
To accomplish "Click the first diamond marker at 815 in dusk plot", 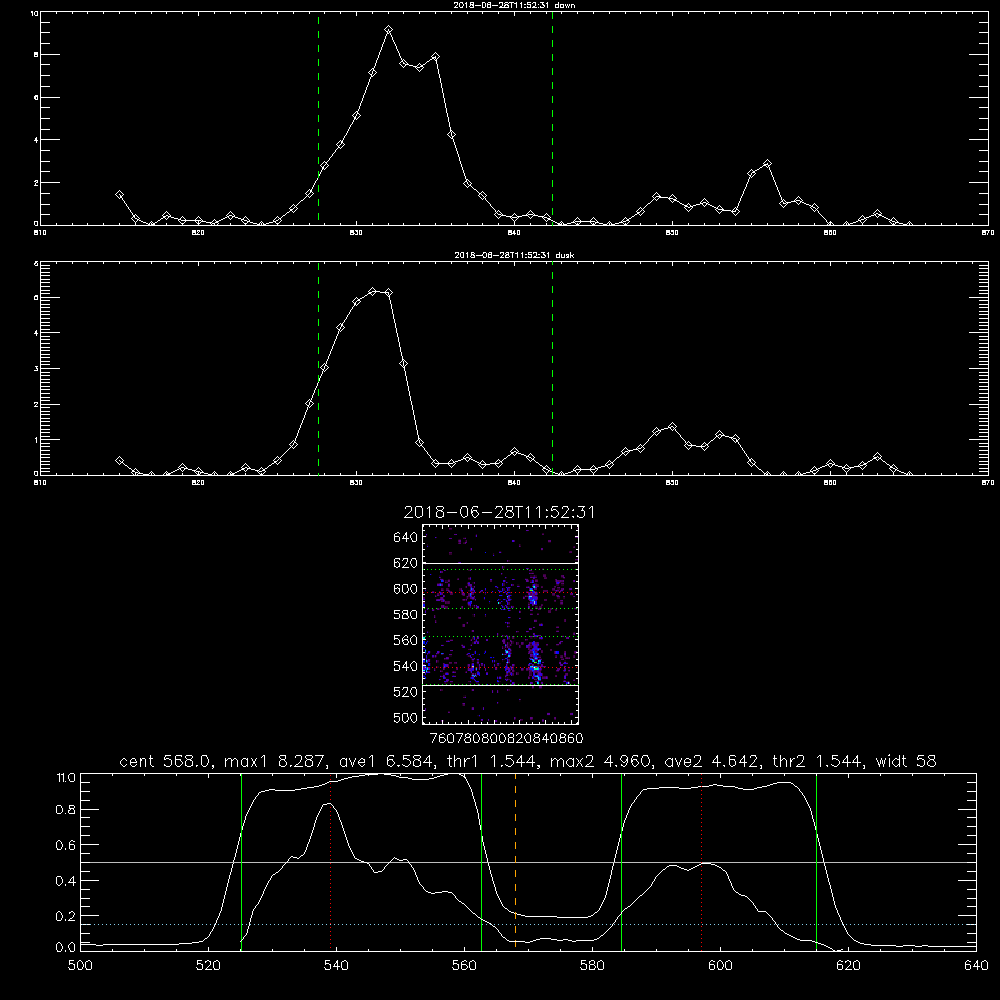I will [119, 460].
